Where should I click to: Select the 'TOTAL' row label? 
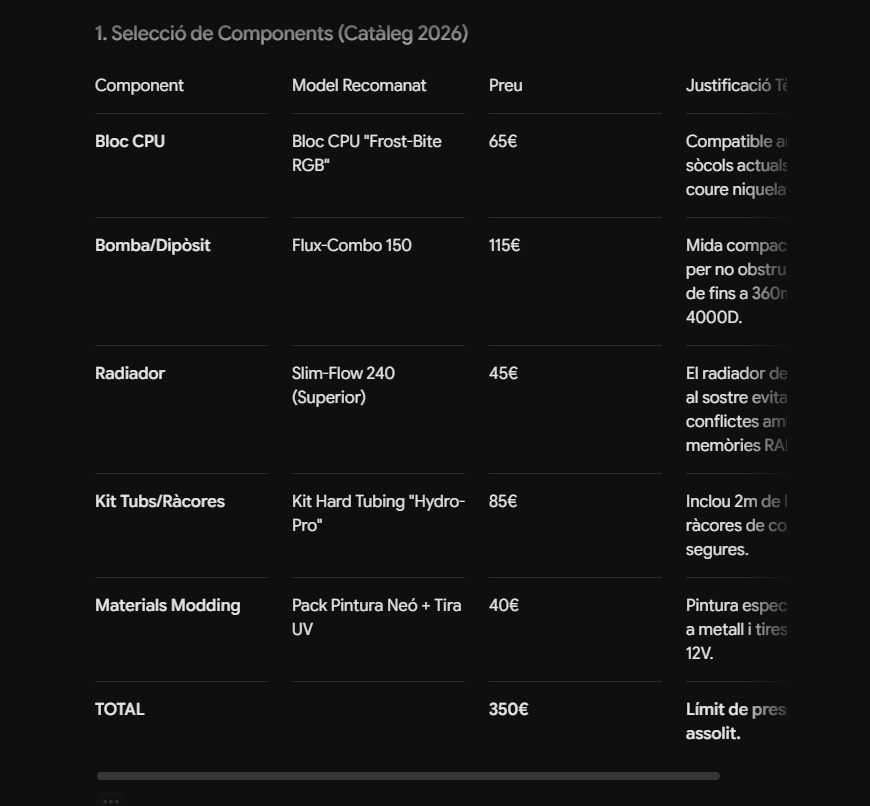click(120, 709)
